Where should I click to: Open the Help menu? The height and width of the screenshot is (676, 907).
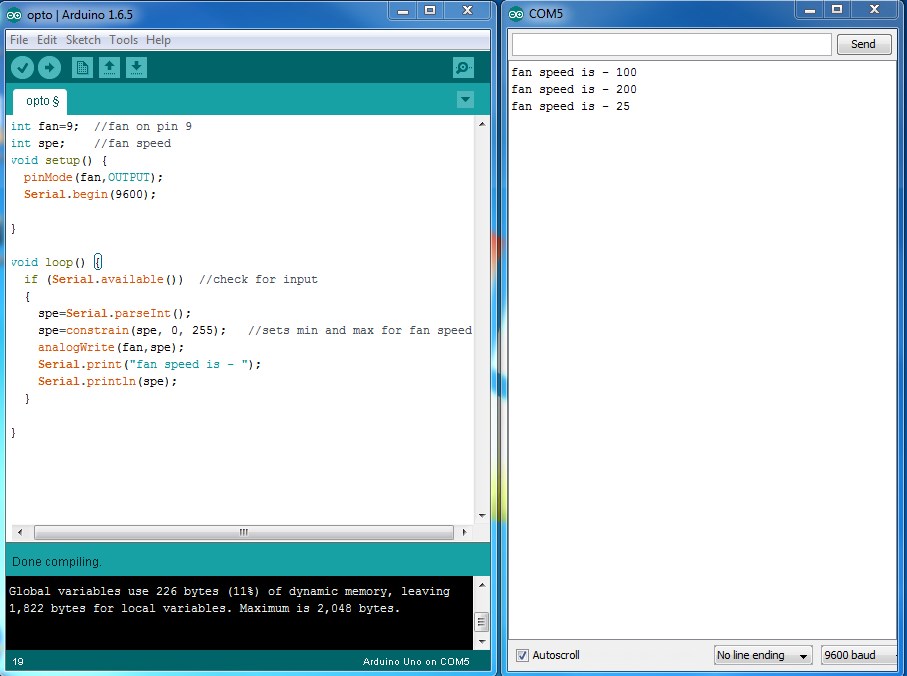(158, 40)
